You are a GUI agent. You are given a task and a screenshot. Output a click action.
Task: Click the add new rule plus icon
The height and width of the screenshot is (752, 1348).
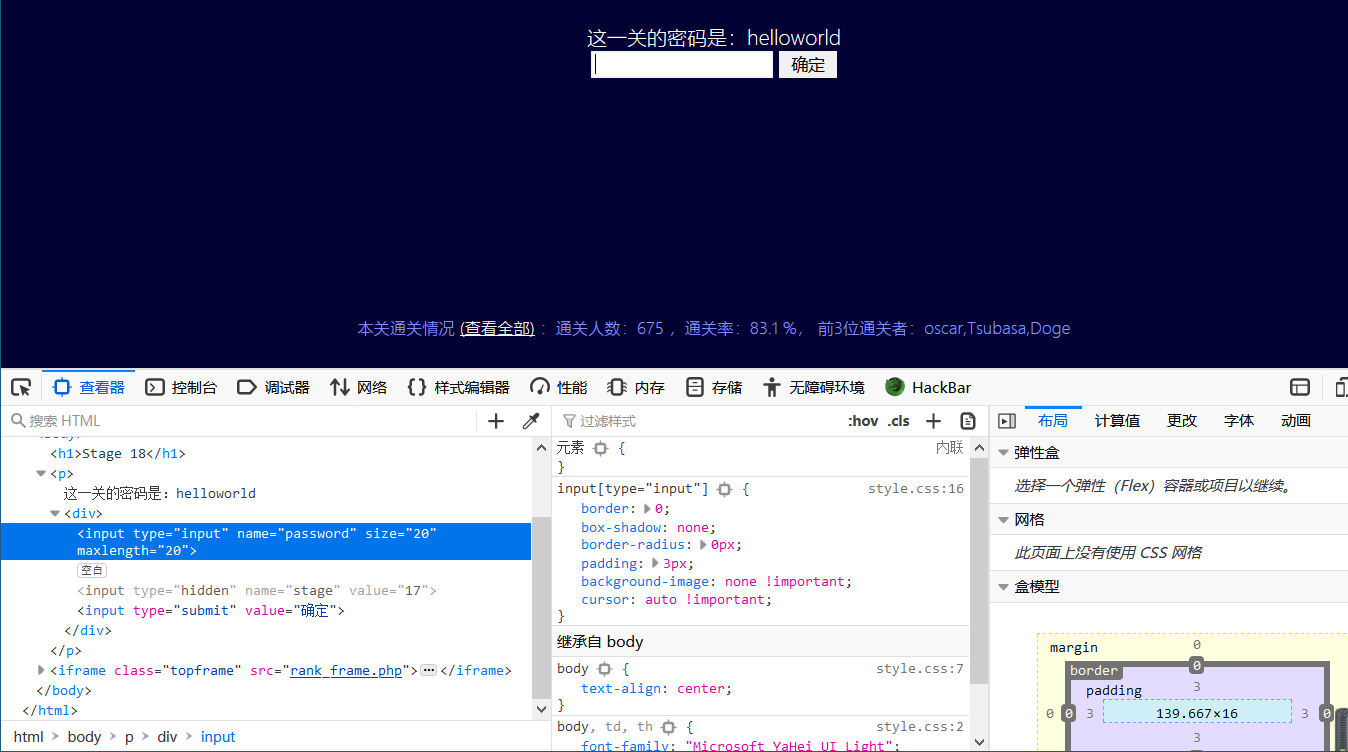click(933, 420)
